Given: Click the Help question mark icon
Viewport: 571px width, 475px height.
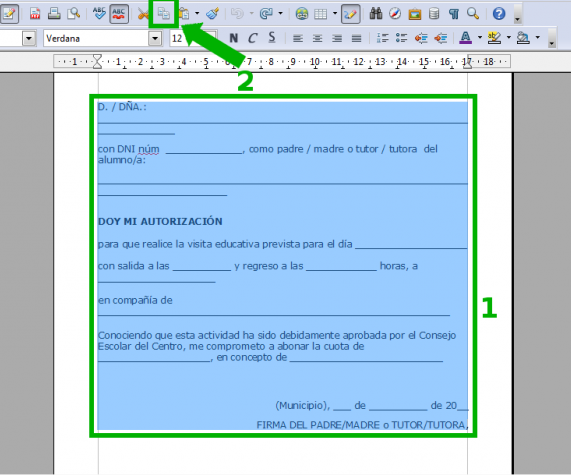Looking at the screenshot, I should pyautogui.click(x=499, y=14).
